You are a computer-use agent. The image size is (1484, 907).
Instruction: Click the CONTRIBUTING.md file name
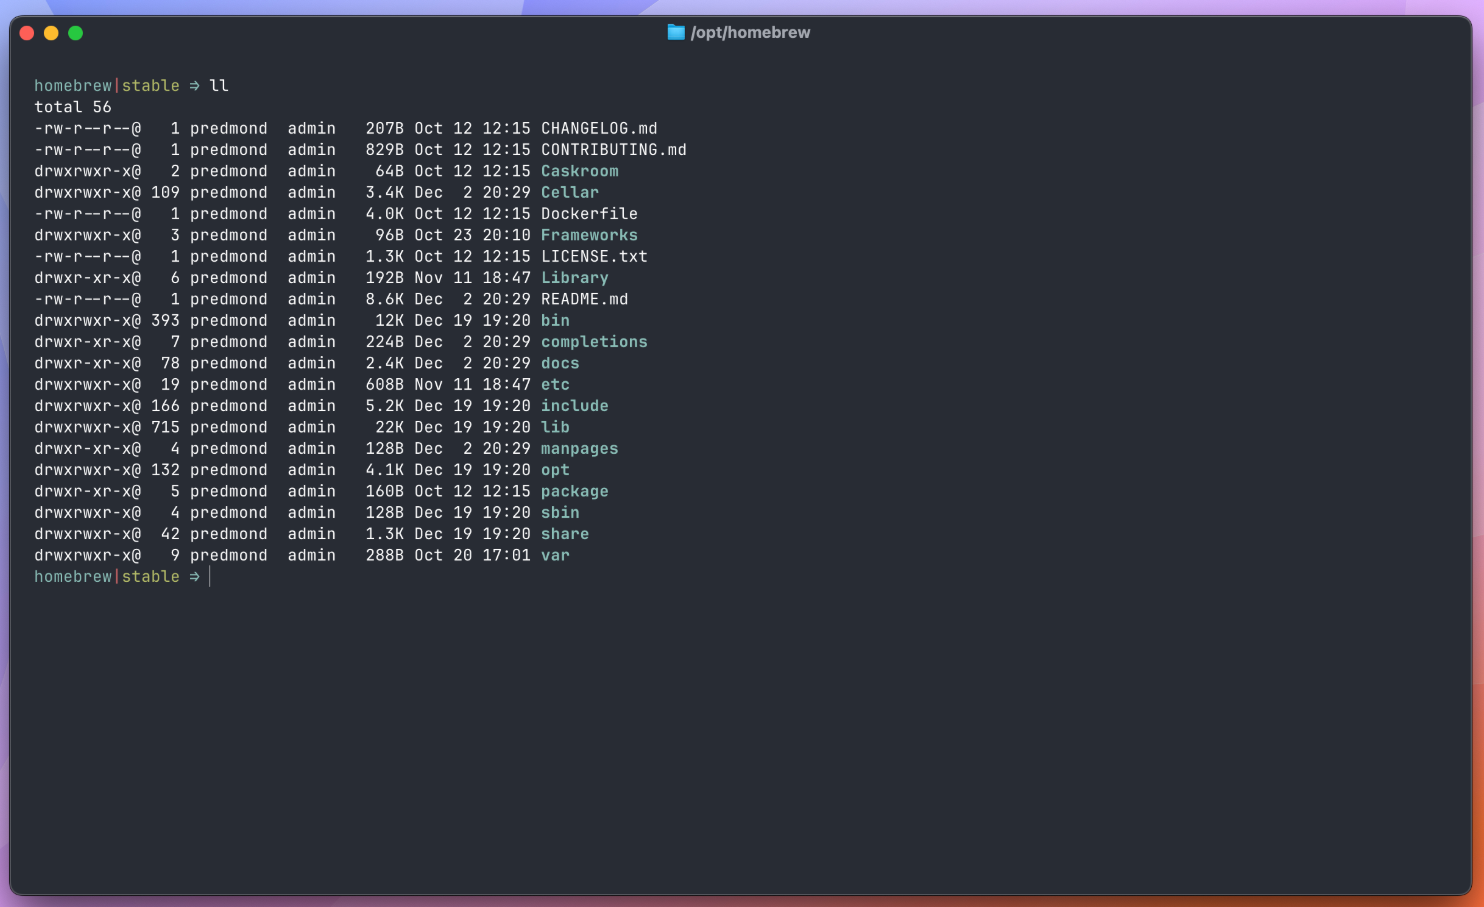[613, 150]
